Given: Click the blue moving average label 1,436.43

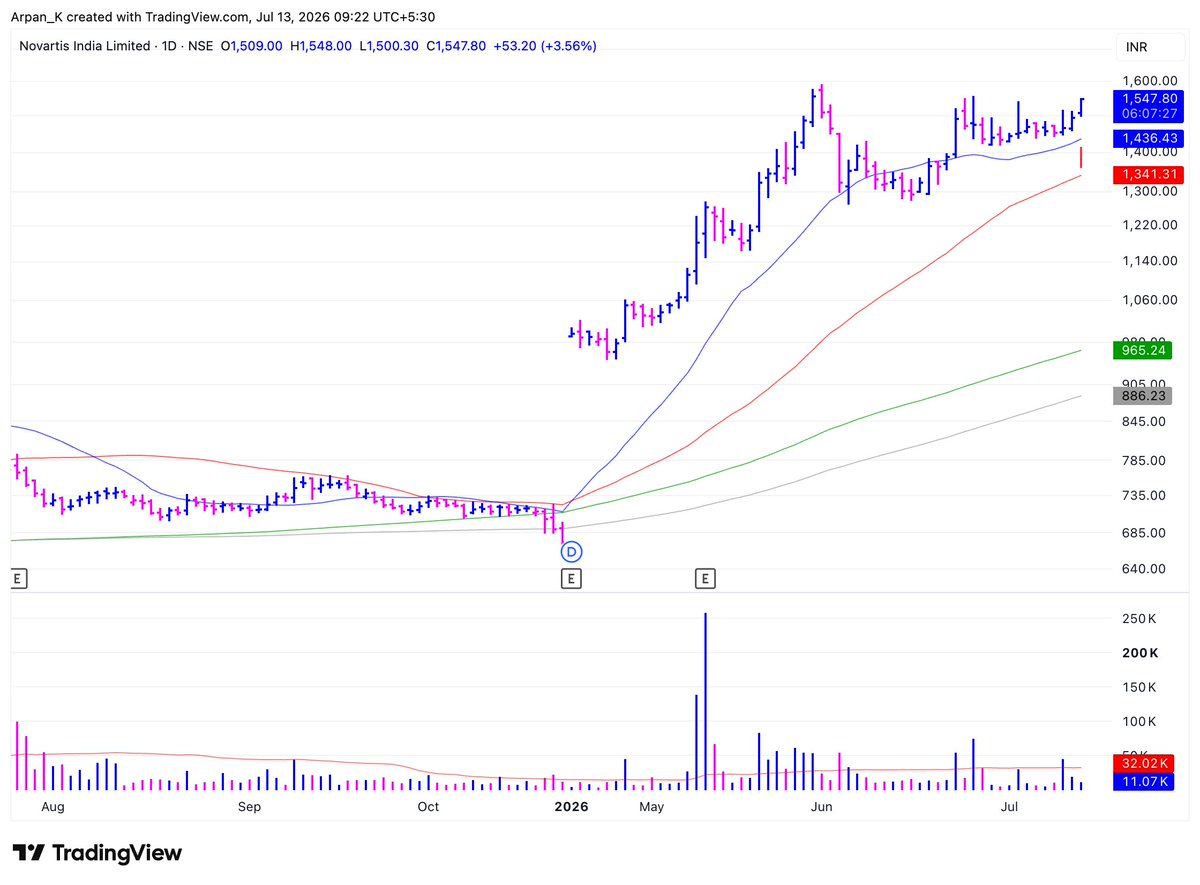Looking at the screenshot, I should tap(1147, 138).
